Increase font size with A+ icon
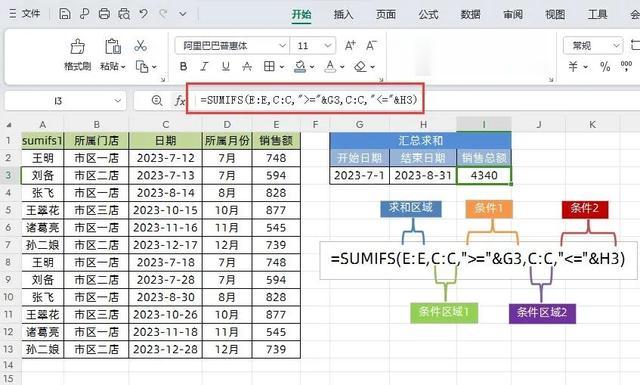The height and width of the screenshot is (385, 640). point(350,45)
